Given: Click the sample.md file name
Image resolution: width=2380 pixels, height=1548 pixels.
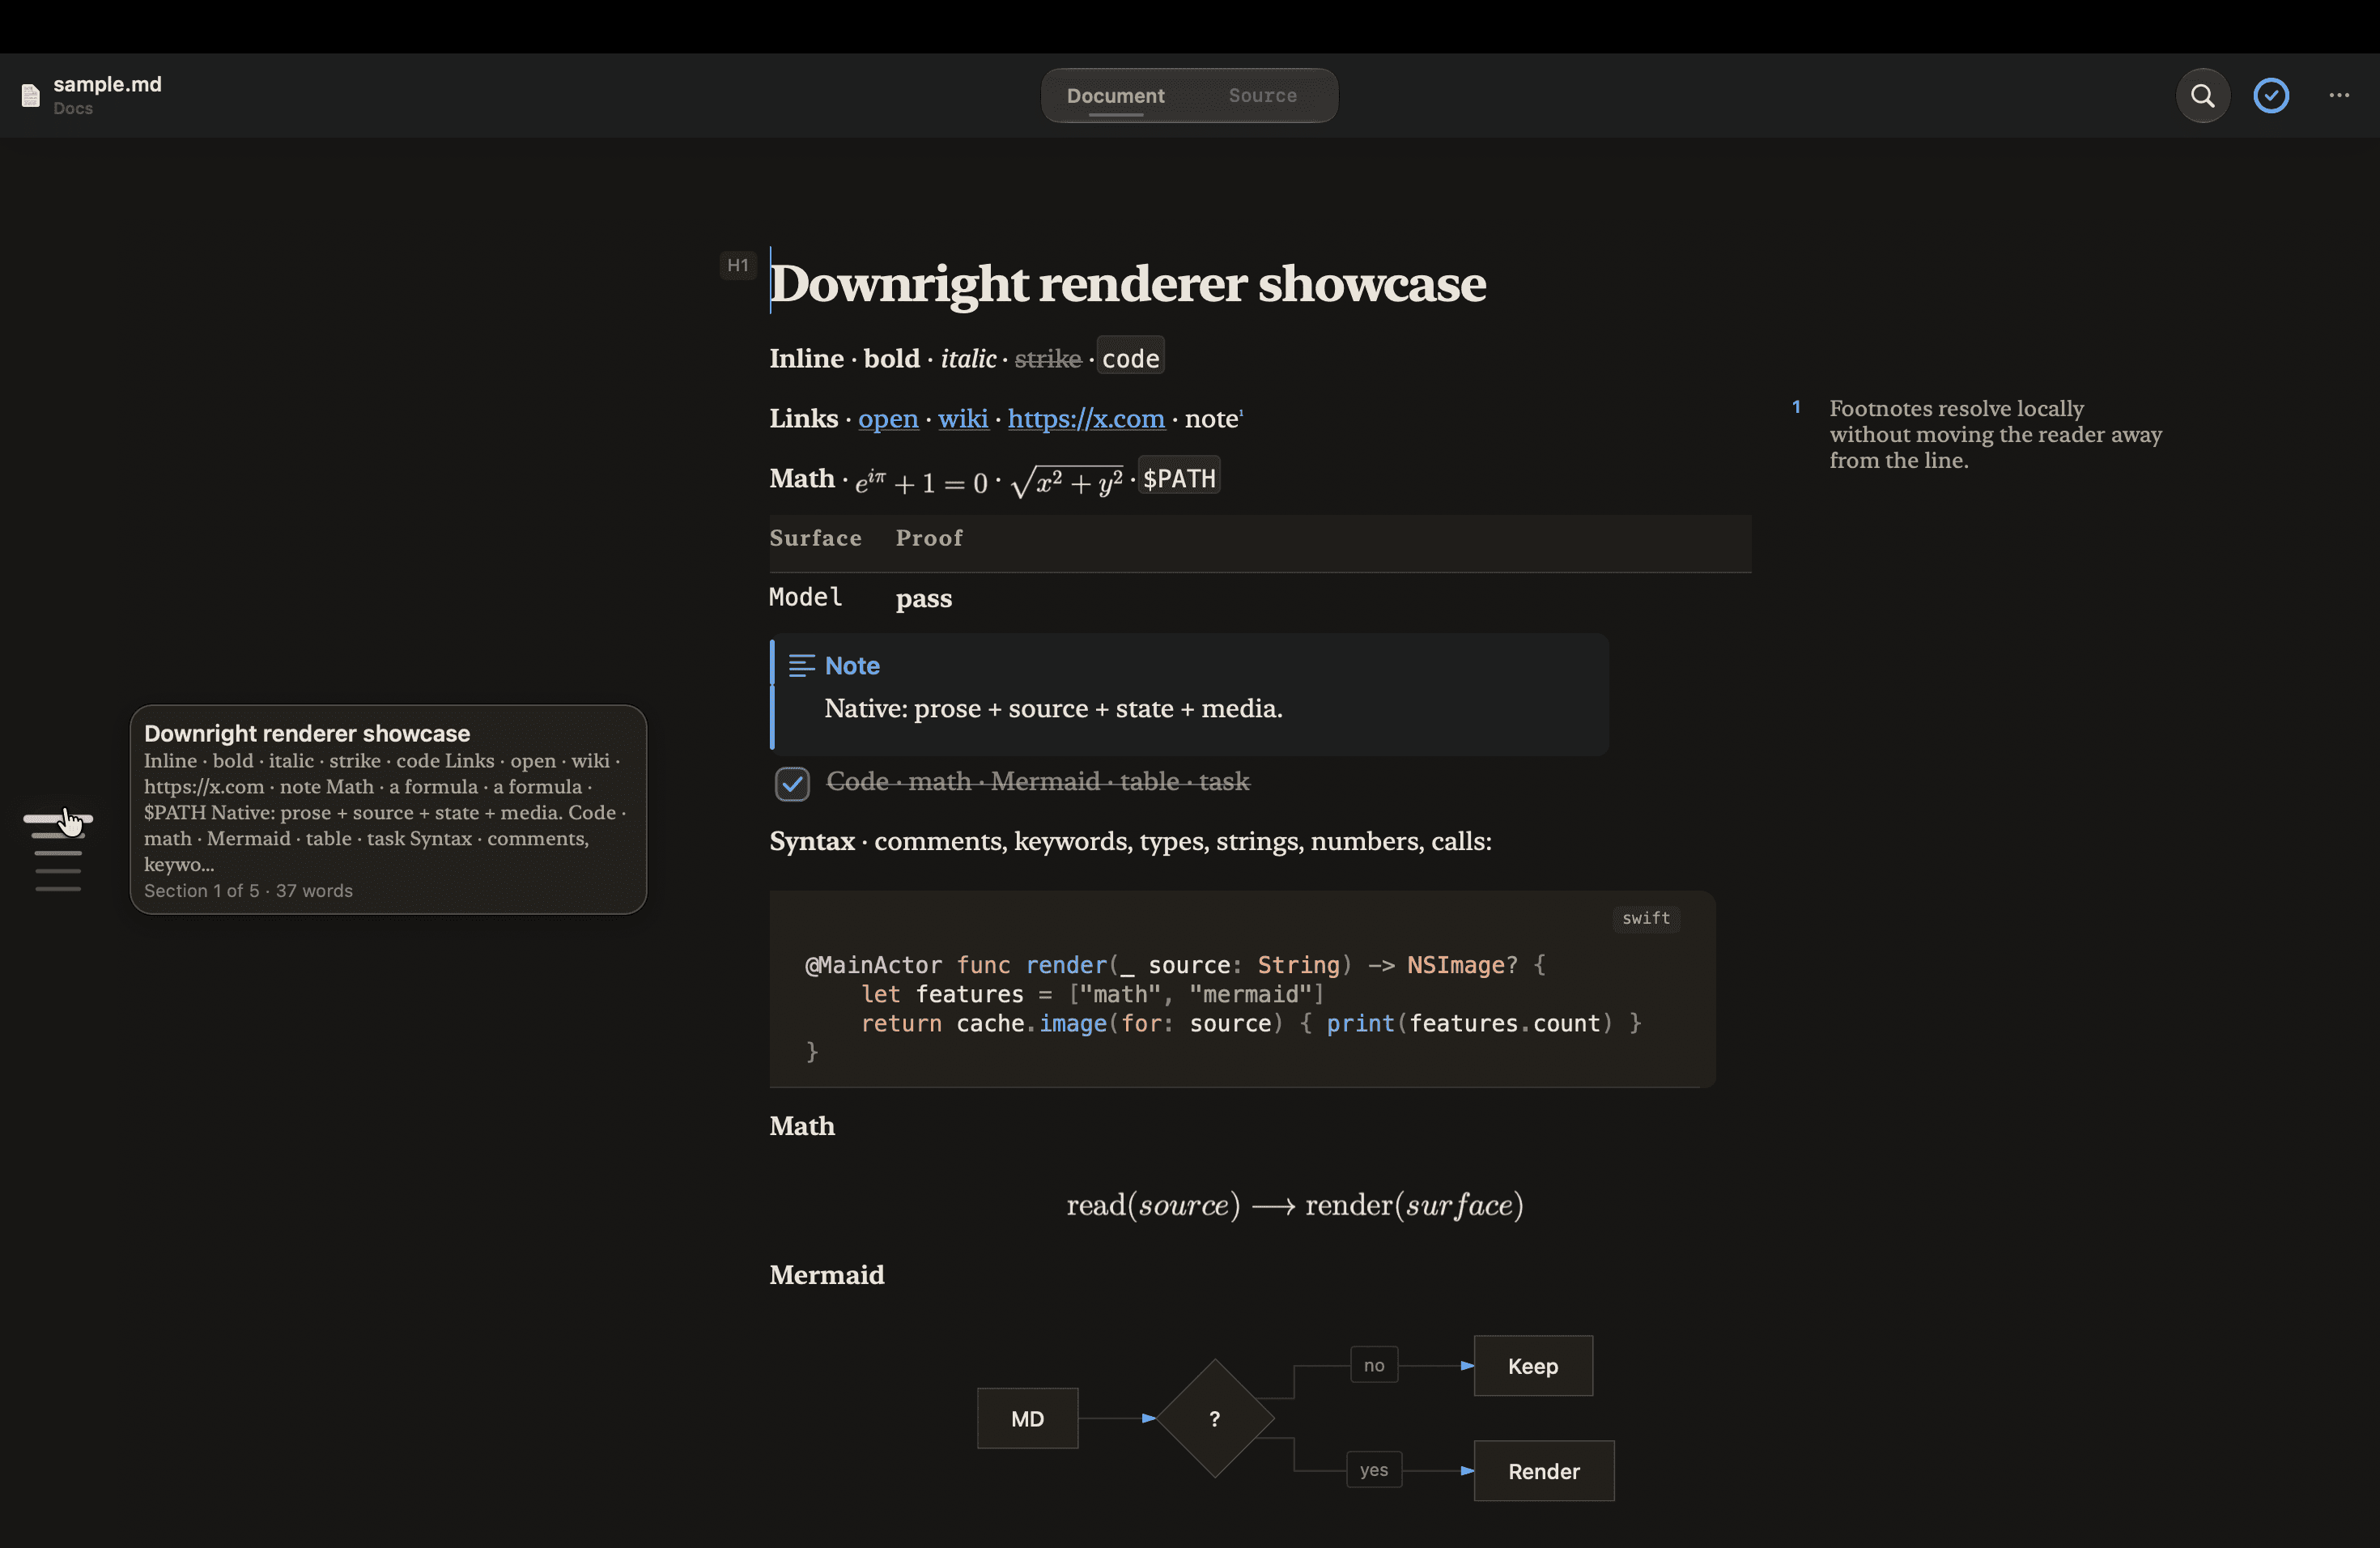Looking at the screenshot, I should pos(107,84).
